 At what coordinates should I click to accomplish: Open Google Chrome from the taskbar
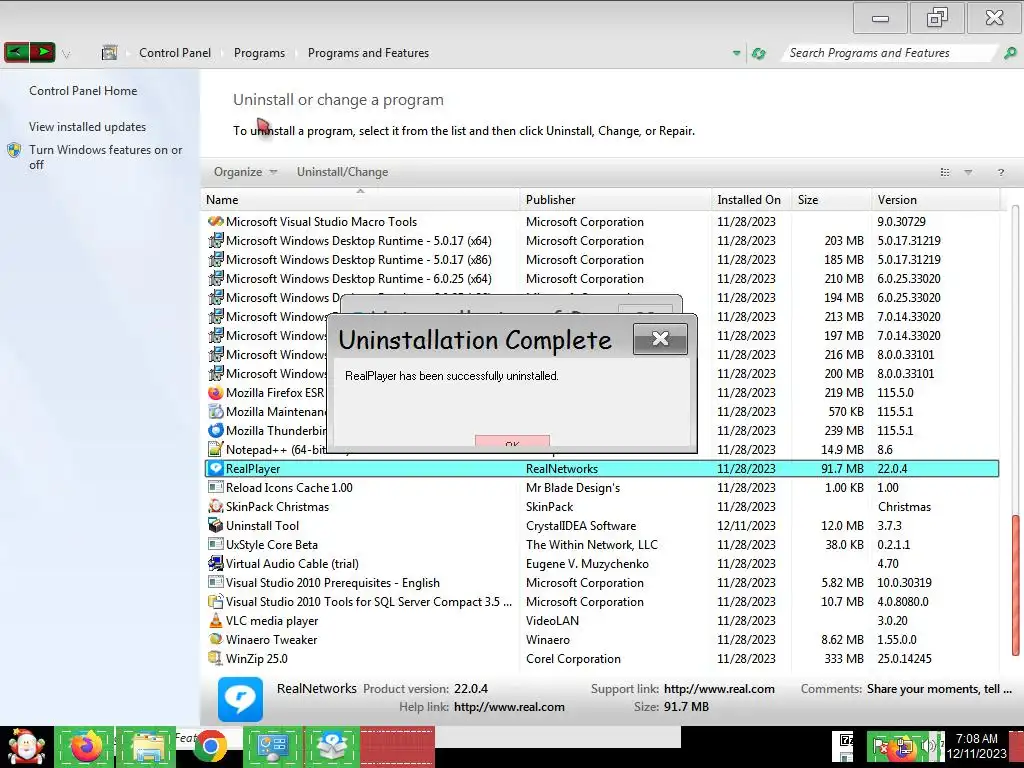click(210, 746)
